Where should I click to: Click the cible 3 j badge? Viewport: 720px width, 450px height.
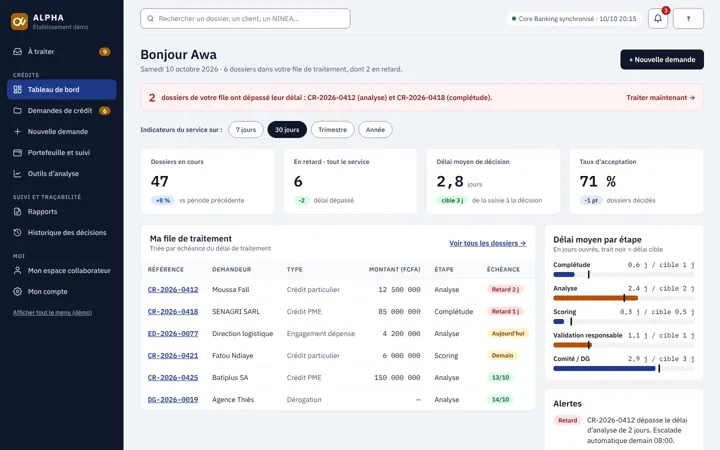[452, 201]
